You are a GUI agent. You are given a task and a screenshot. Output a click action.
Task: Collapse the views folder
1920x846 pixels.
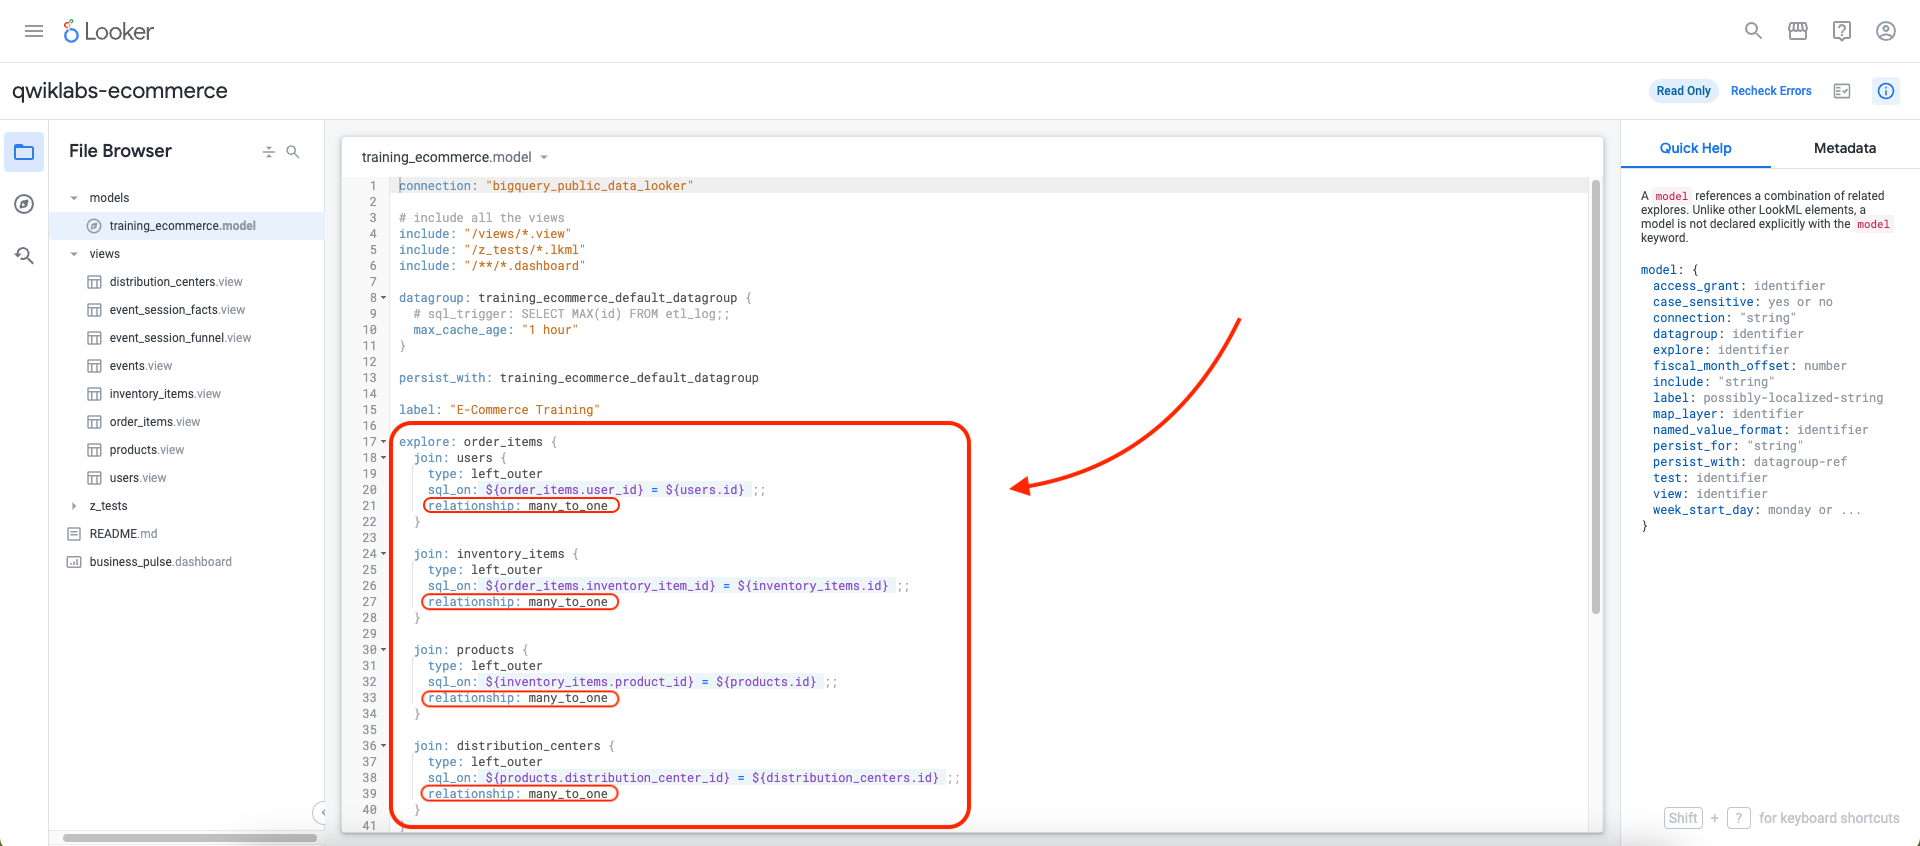click(74, 254)
